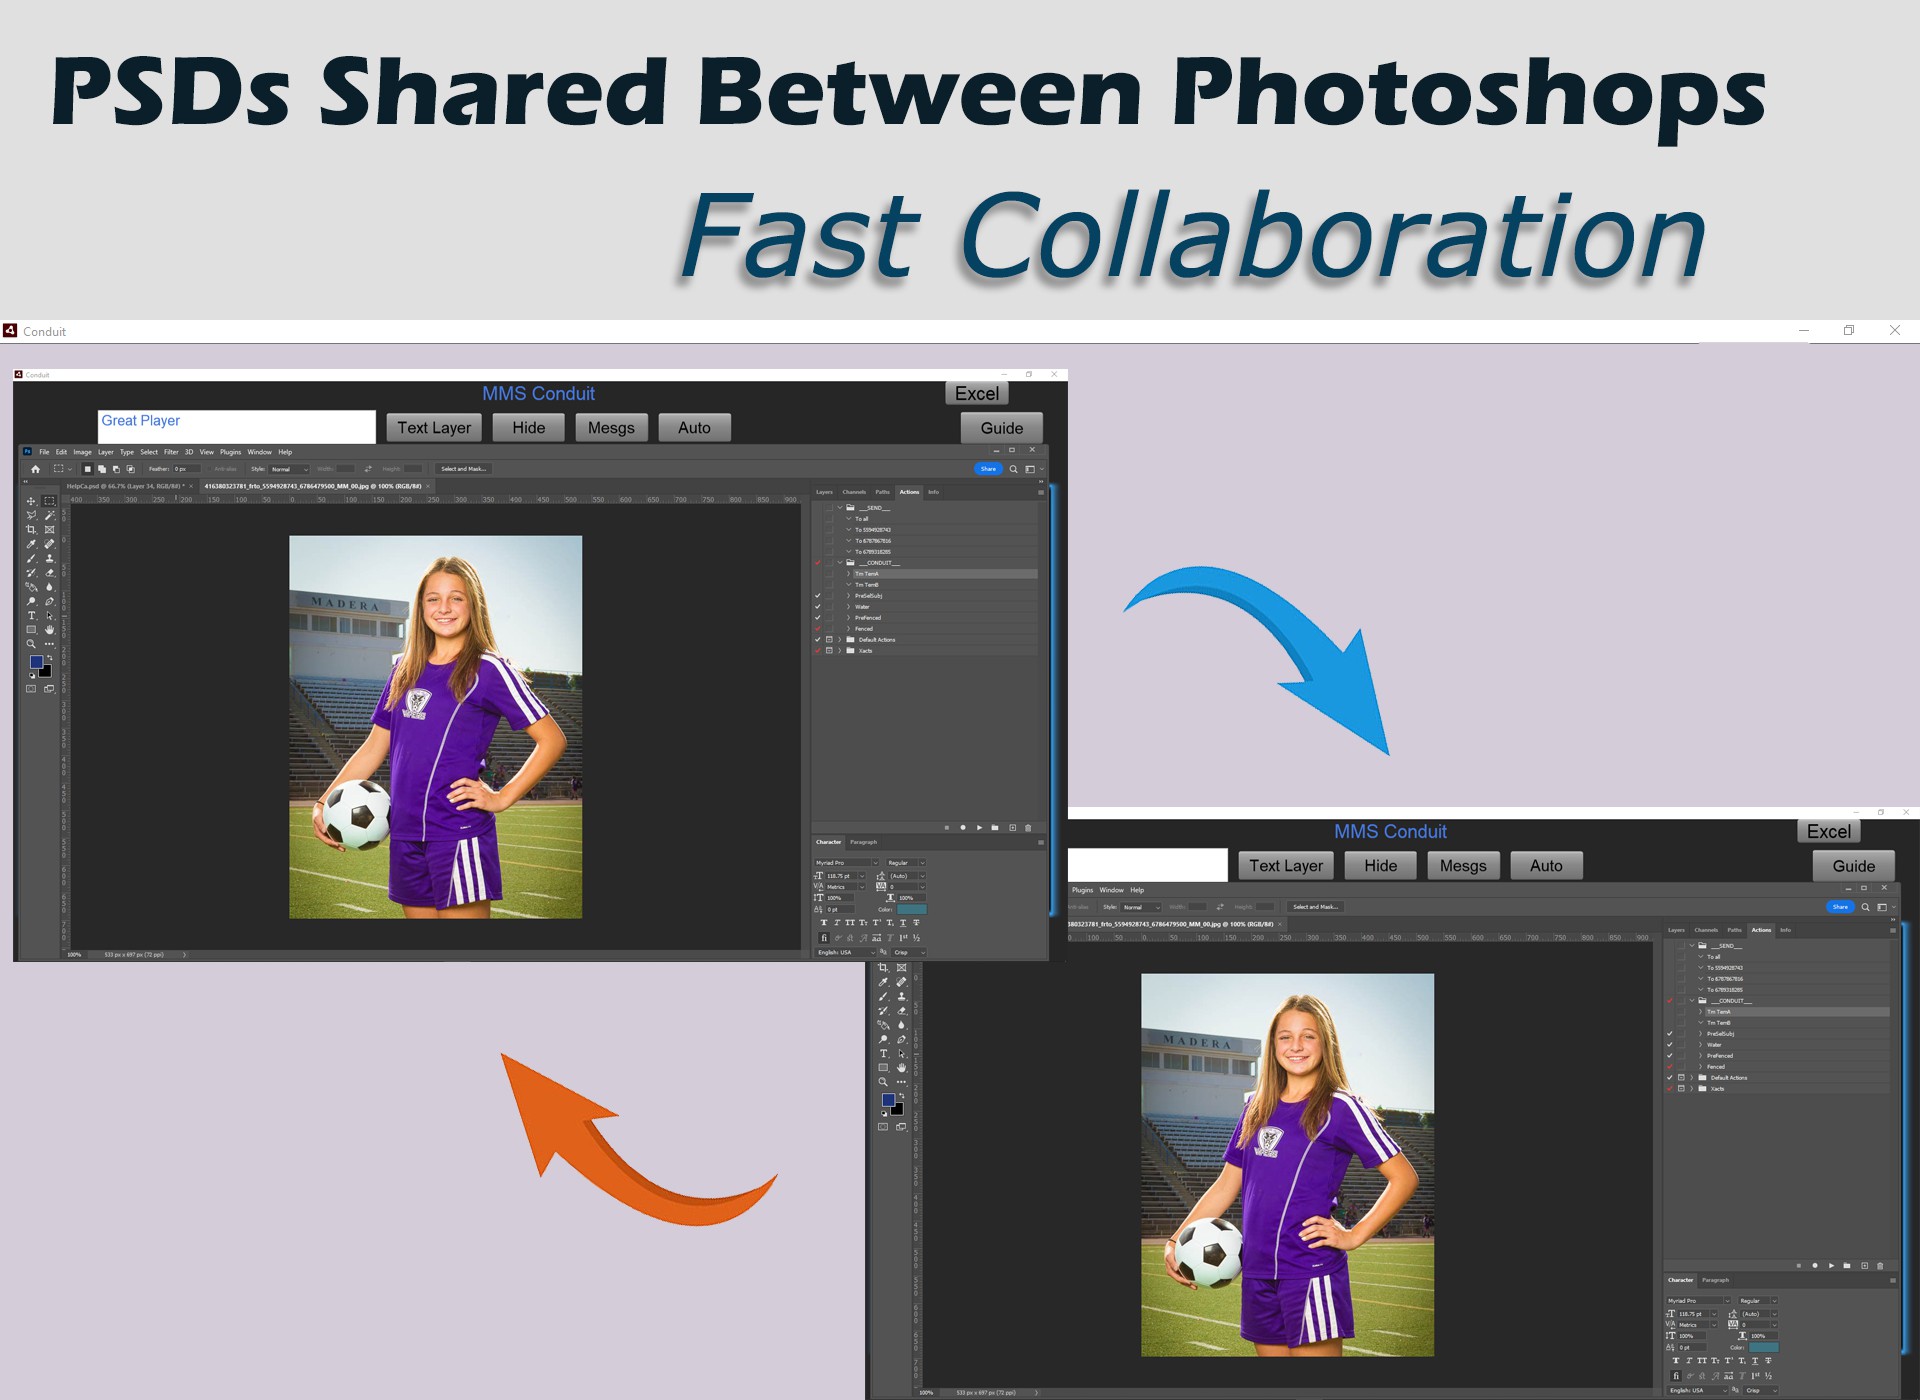
Task: Open the Filter menu in upper window
Action: [171, 452]
